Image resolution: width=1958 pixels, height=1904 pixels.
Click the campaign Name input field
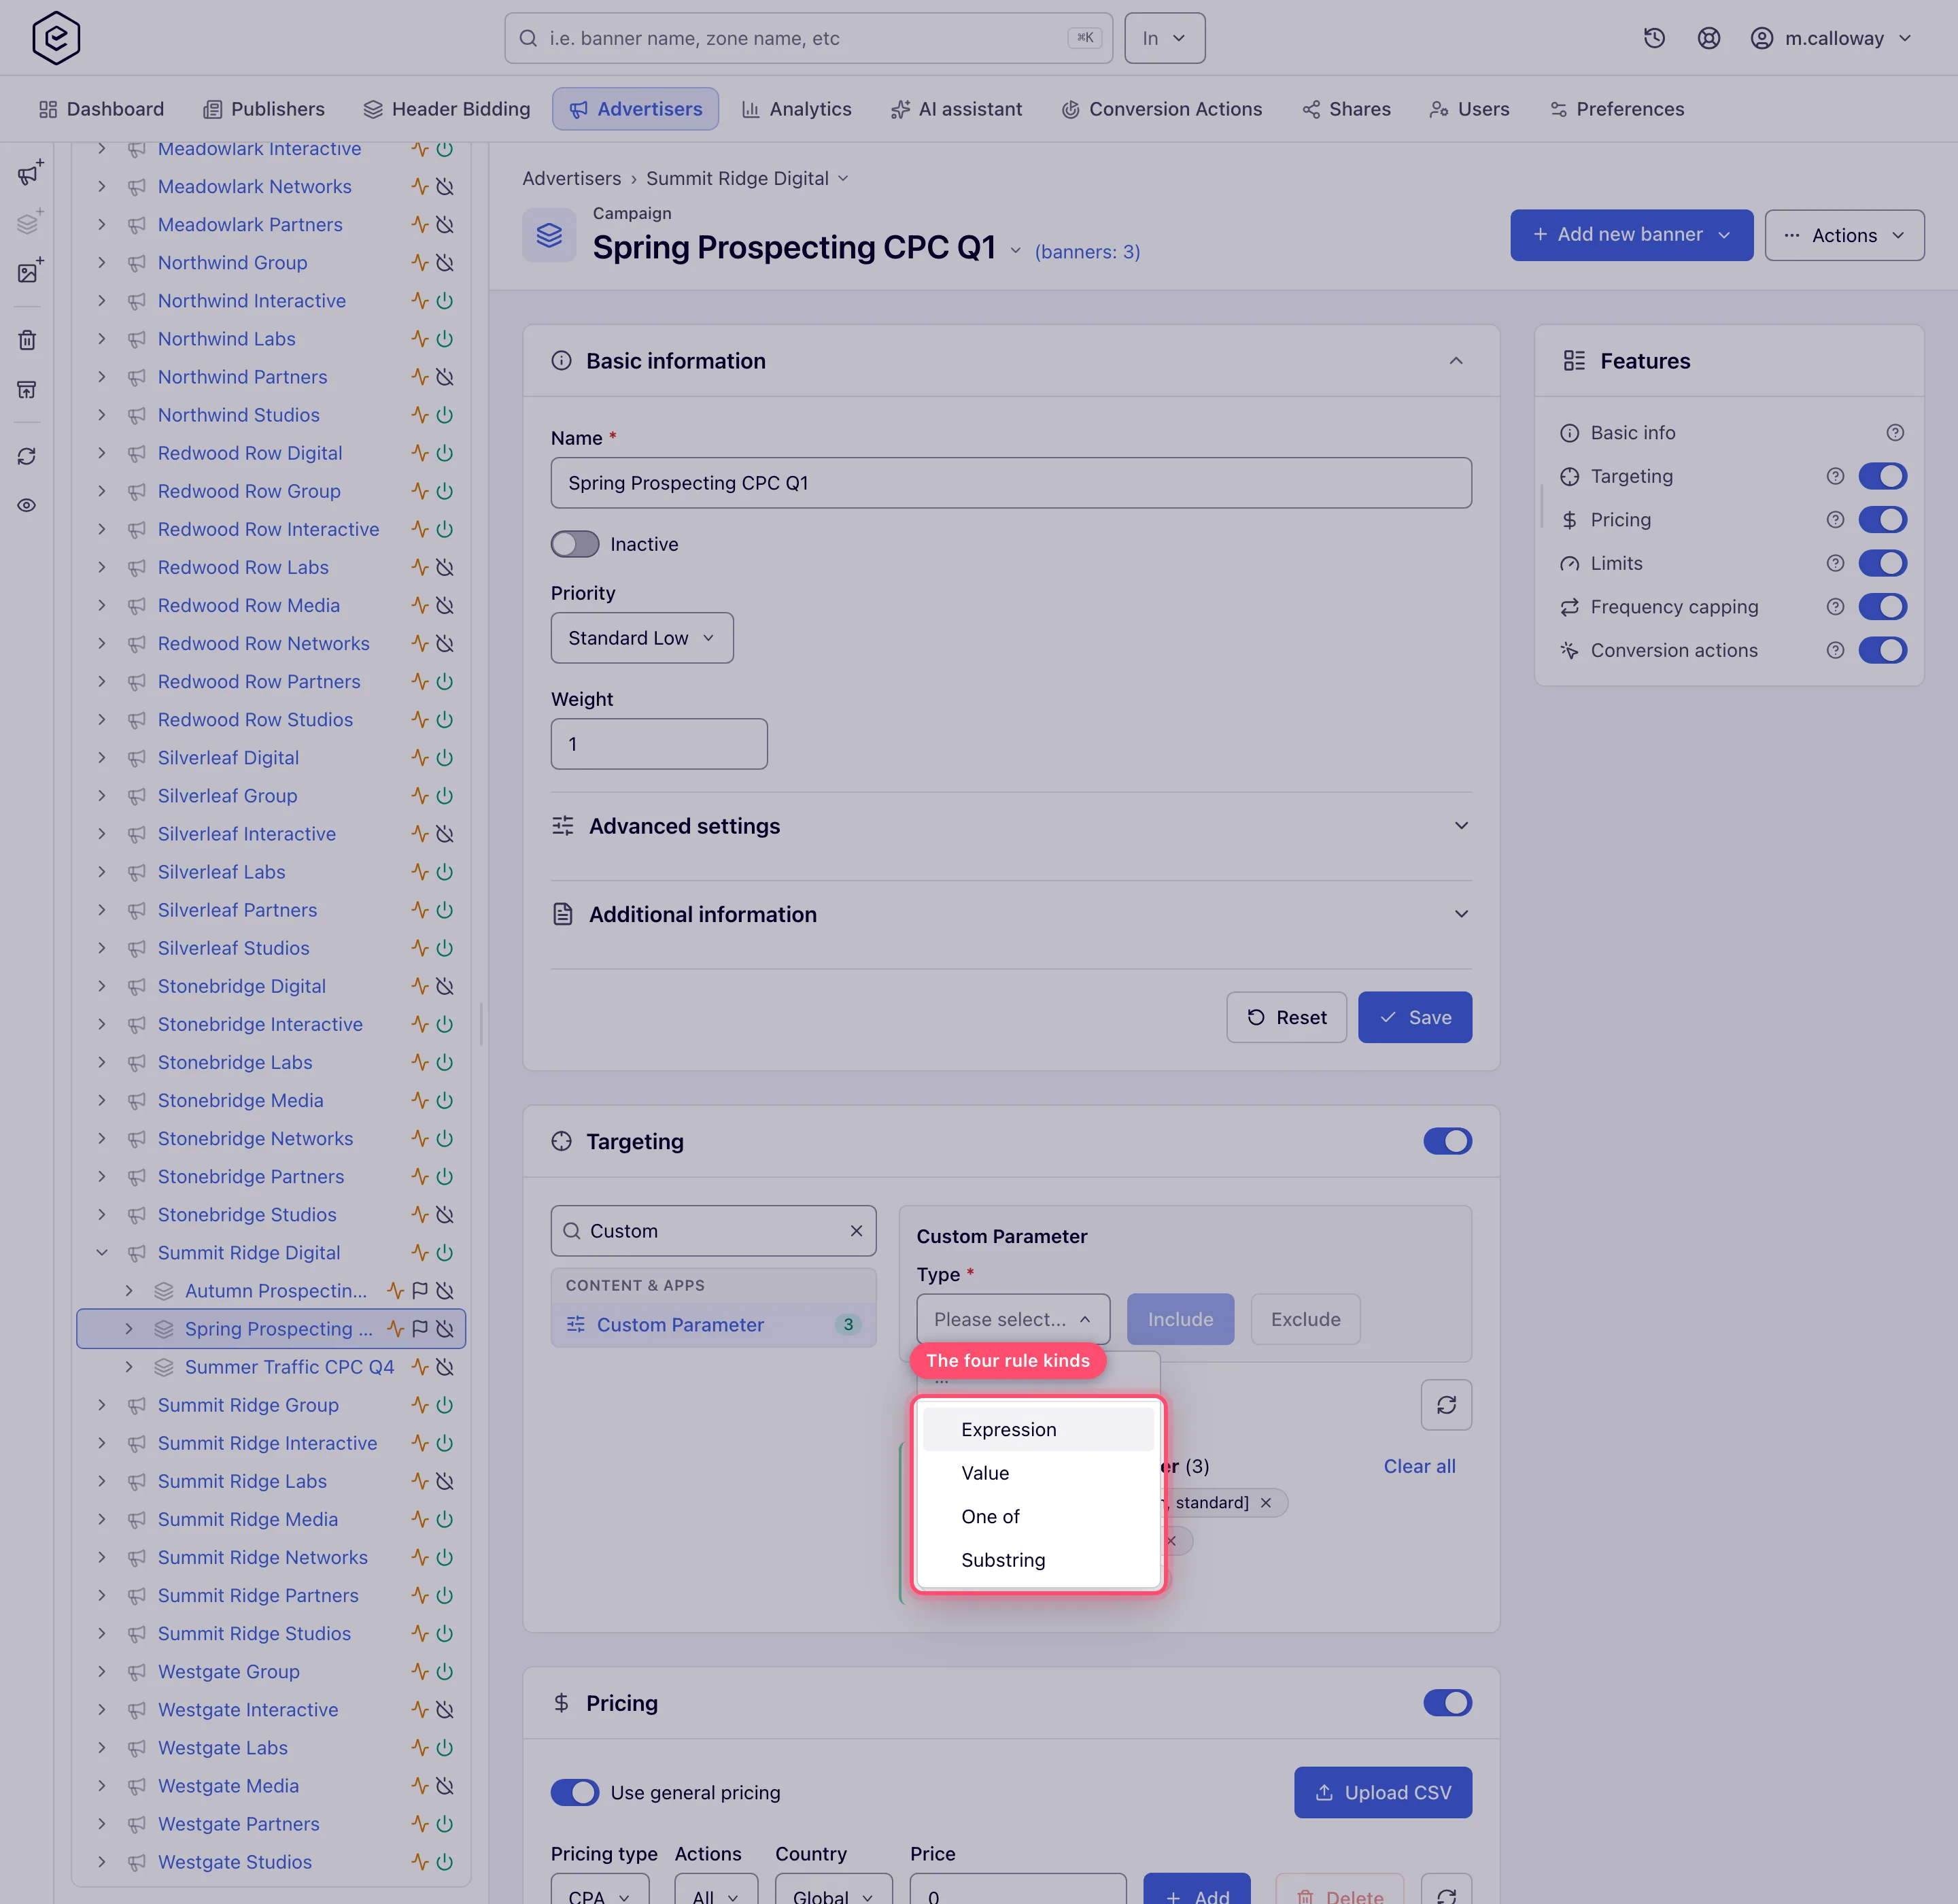click(x=1011, y=483)
